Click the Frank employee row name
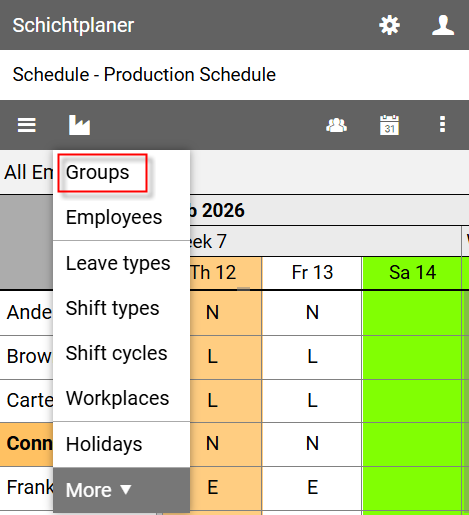 (27, 488)
